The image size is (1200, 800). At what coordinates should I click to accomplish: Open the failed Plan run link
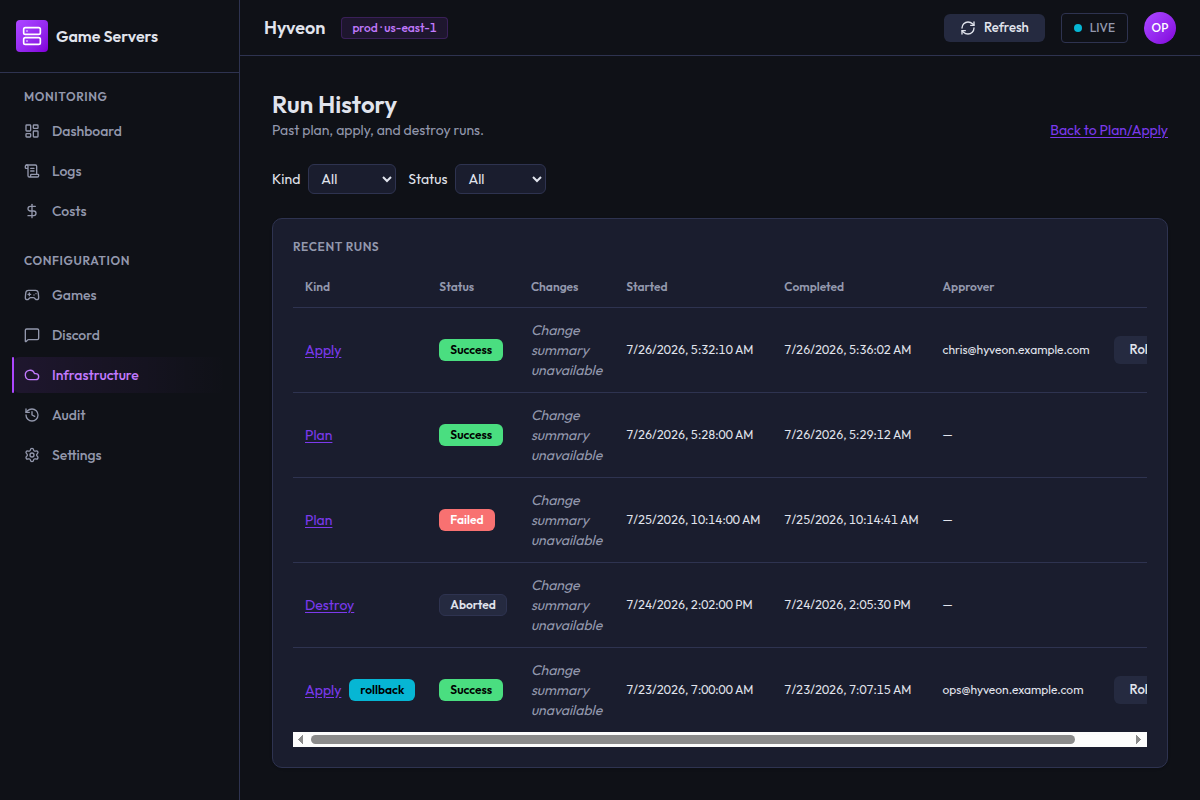pos(319,520)
